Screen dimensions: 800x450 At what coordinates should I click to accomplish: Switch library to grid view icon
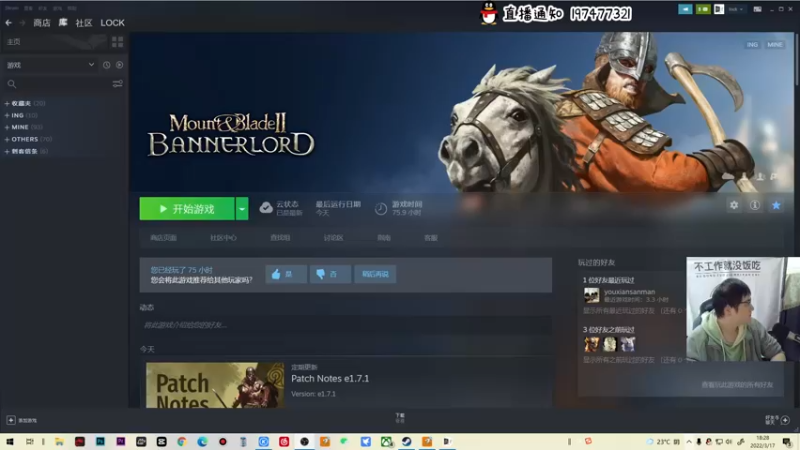click(x=117, y=42)
